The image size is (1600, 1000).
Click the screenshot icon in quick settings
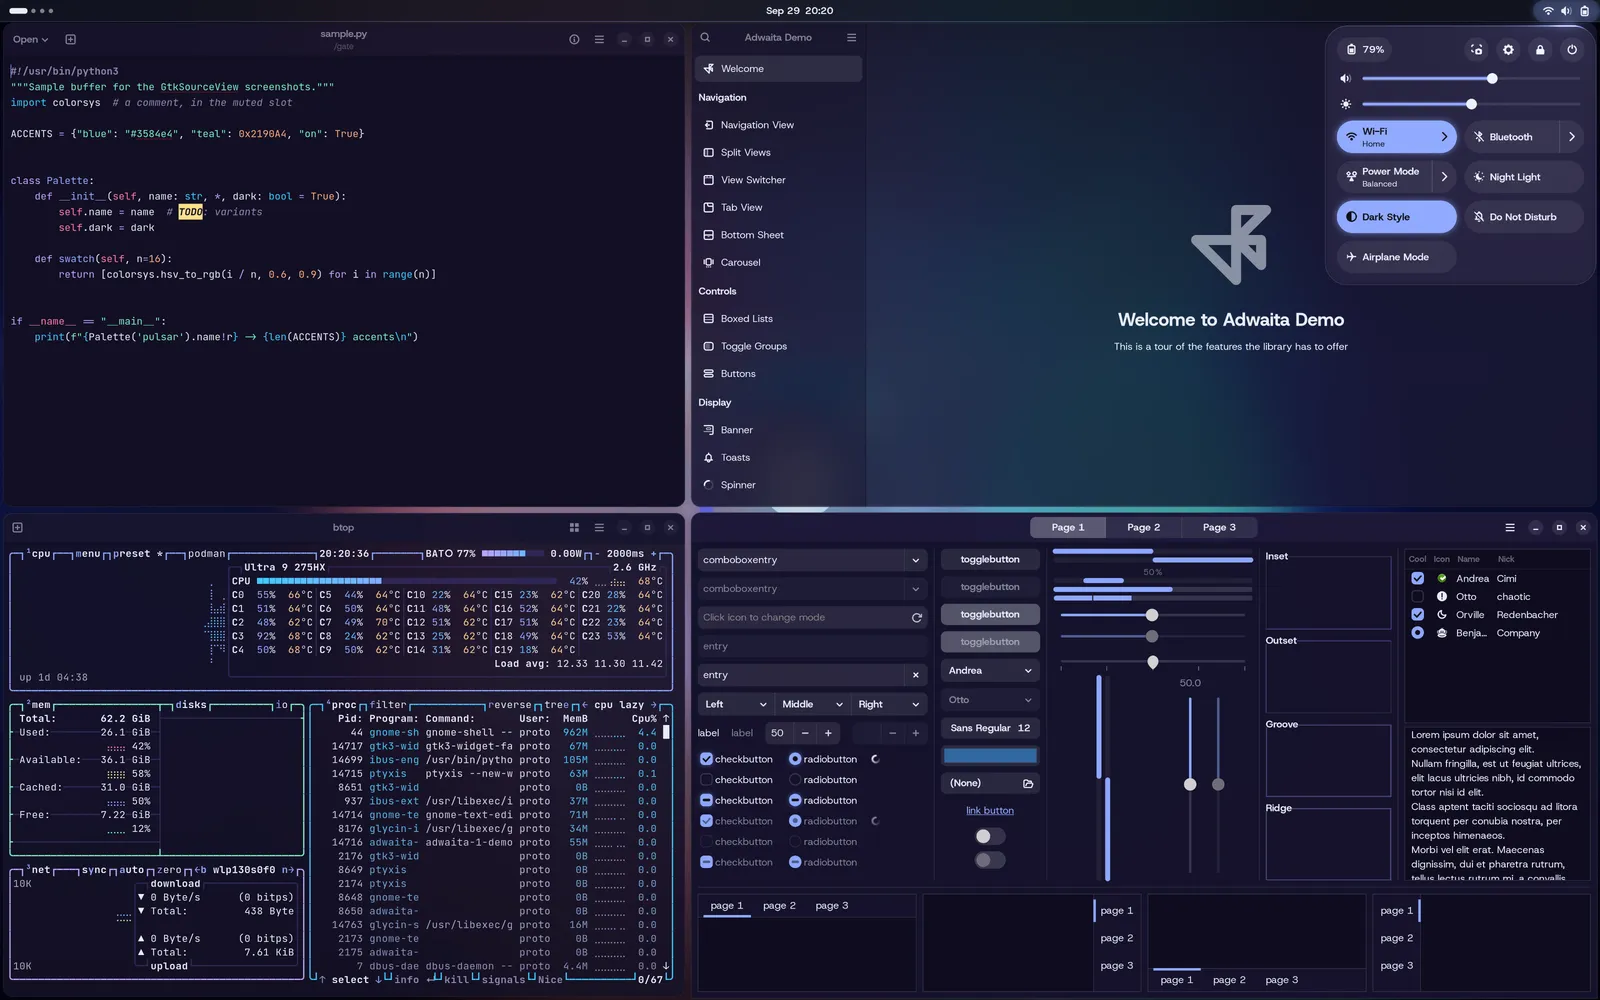point(1476,49)
